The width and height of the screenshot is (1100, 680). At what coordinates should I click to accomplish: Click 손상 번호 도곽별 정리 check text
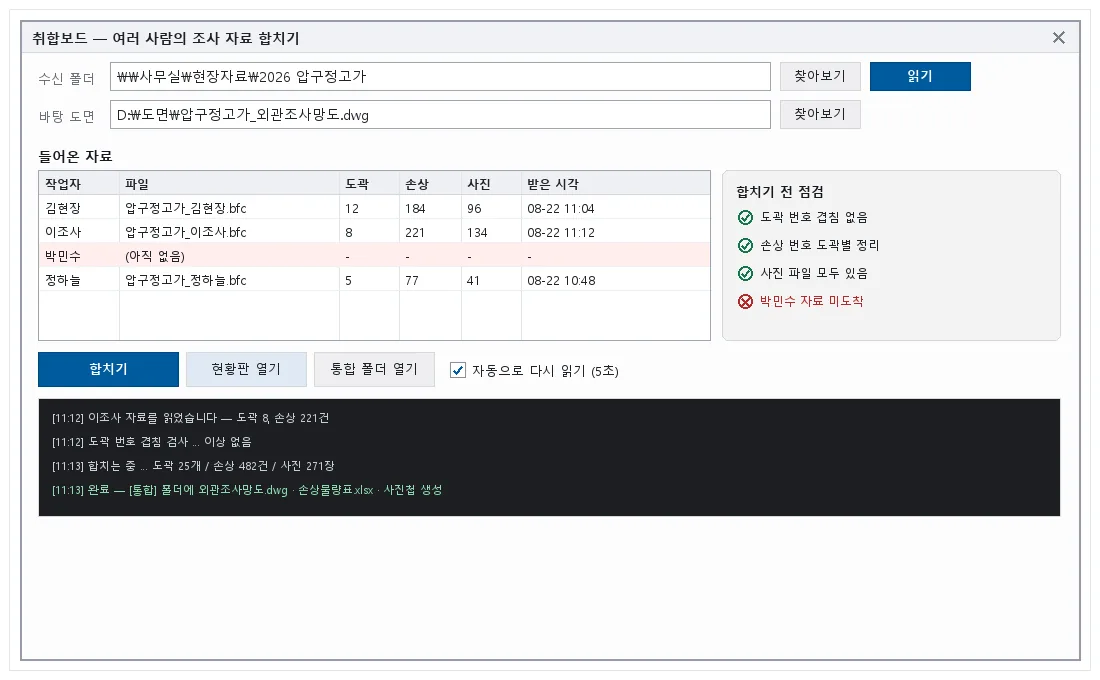pyautogui.click(x=819, y=246)
